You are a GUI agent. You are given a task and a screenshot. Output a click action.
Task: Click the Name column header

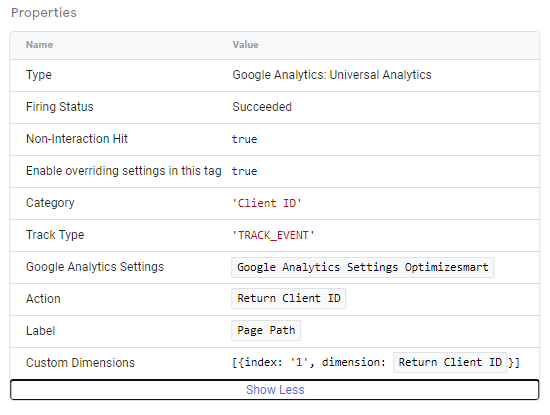point(39,45)
